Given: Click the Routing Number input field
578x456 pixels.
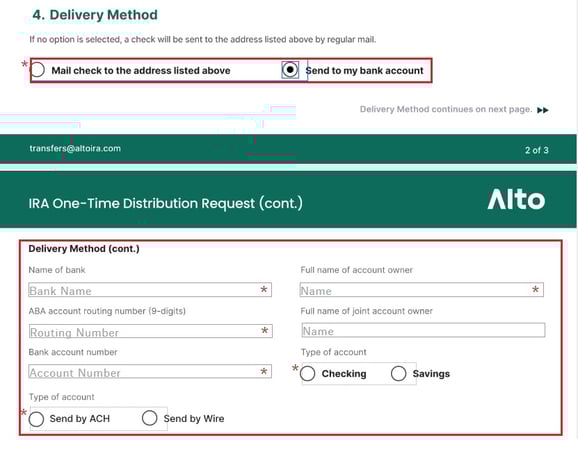Looking at the screenshot, I should coord(150,331).
